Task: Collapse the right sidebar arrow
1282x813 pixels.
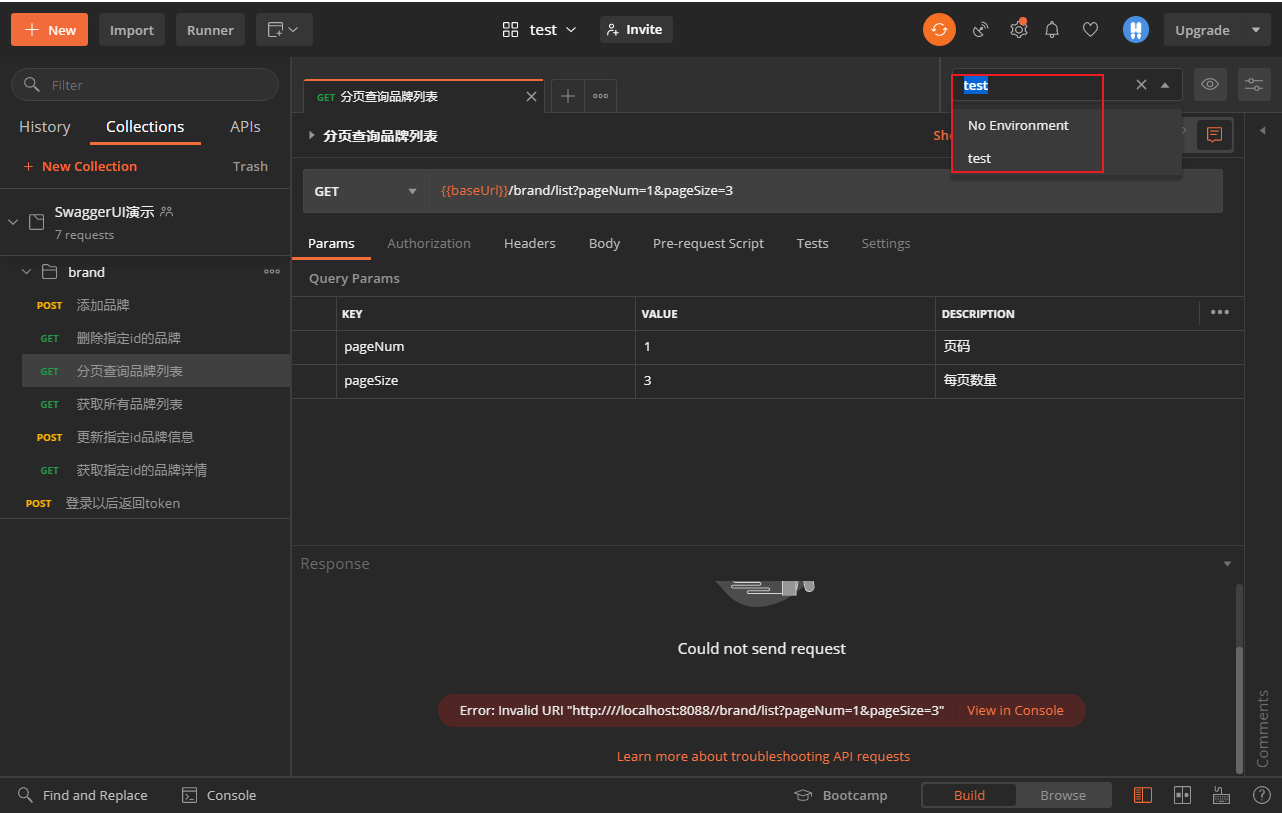Action: coord(1262,131)
